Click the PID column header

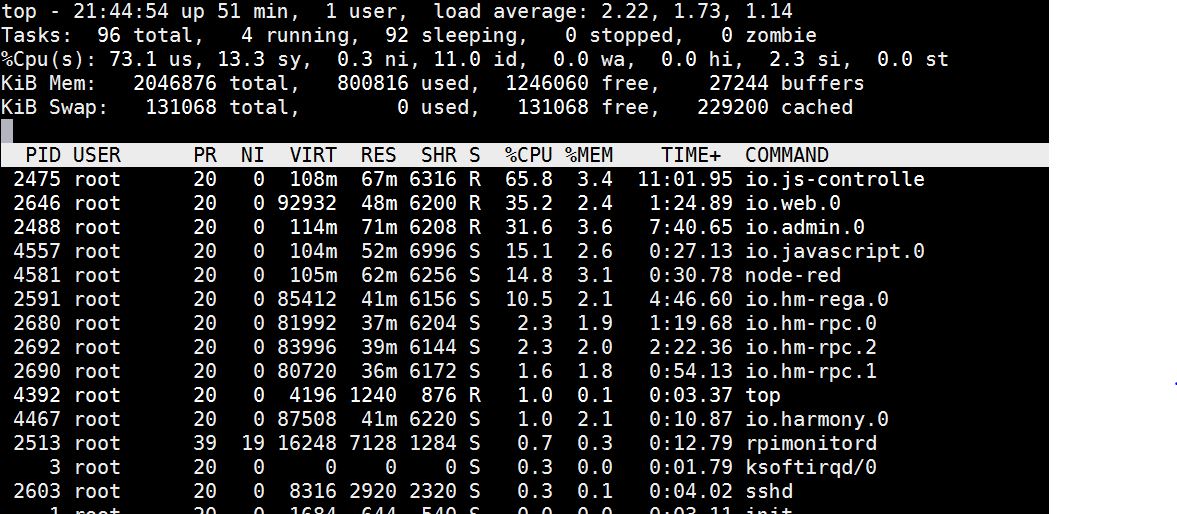pos(44,155)
